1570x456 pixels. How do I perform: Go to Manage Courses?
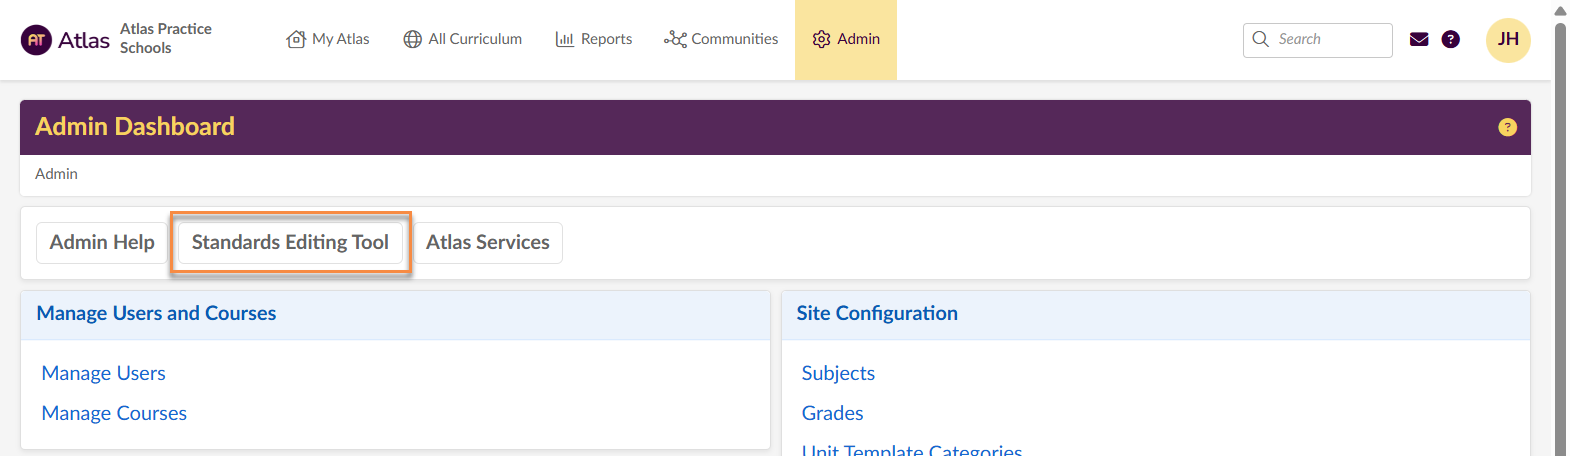(114, 413)
